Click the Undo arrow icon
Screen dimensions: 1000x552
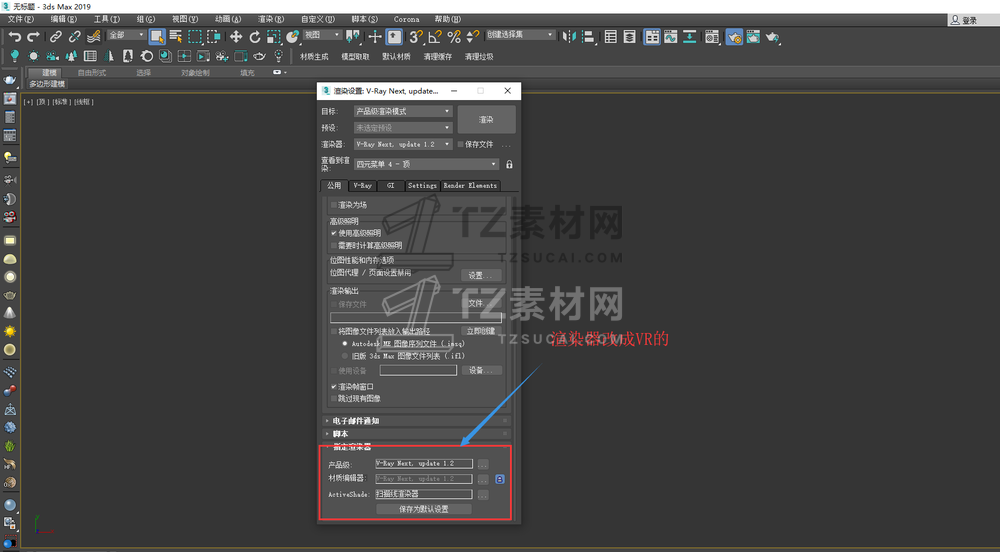(x=14, y=36)
